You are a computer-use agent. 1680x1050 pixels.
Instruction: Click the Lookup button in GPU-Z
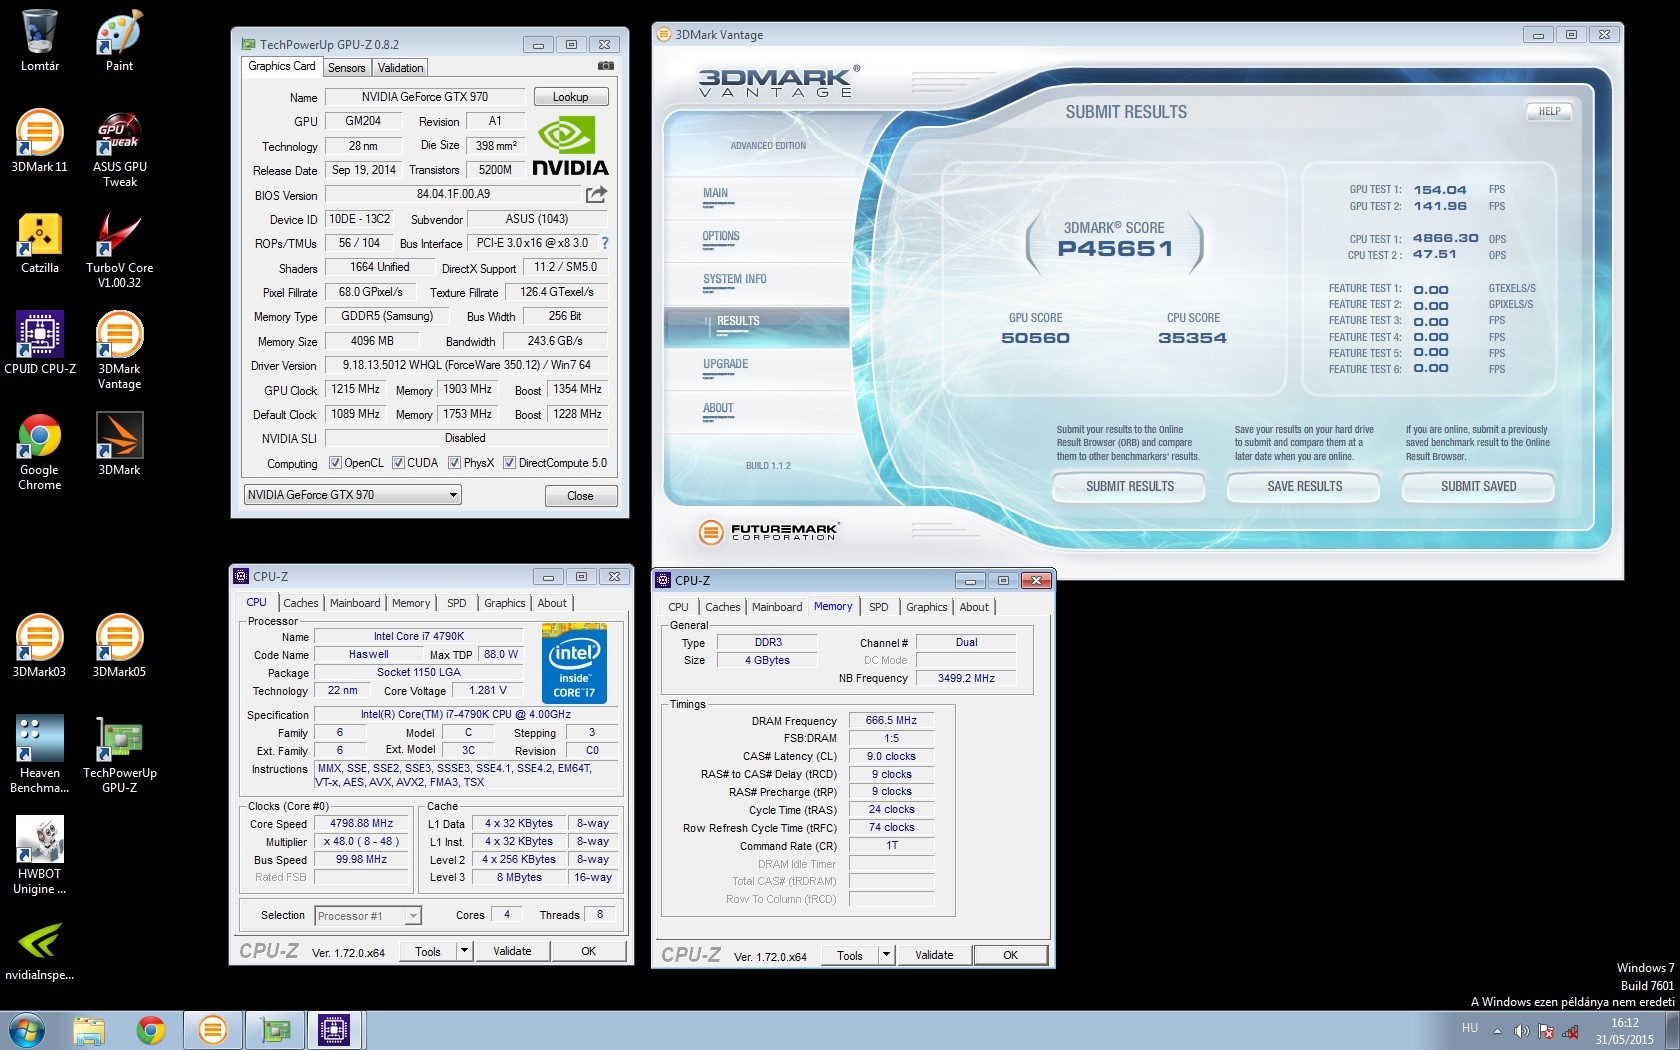[x=570, y=97]
